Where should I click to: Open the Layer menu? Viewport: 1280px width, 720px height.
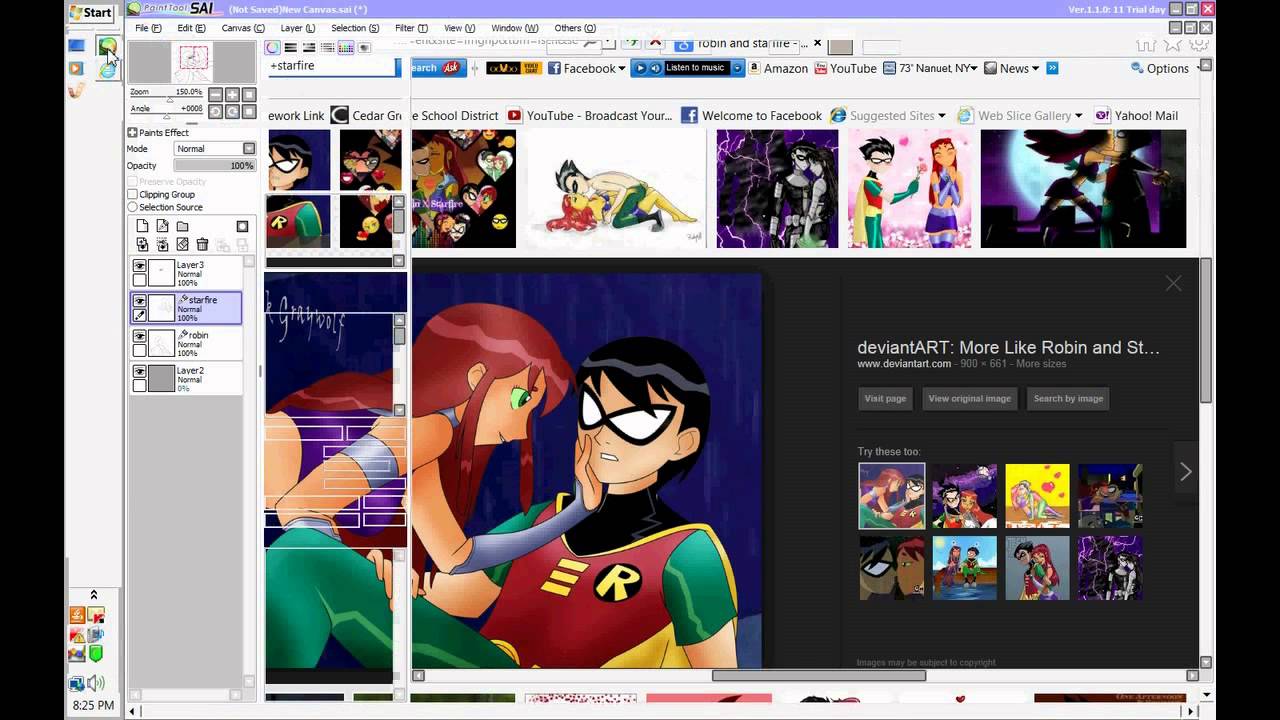297,28
